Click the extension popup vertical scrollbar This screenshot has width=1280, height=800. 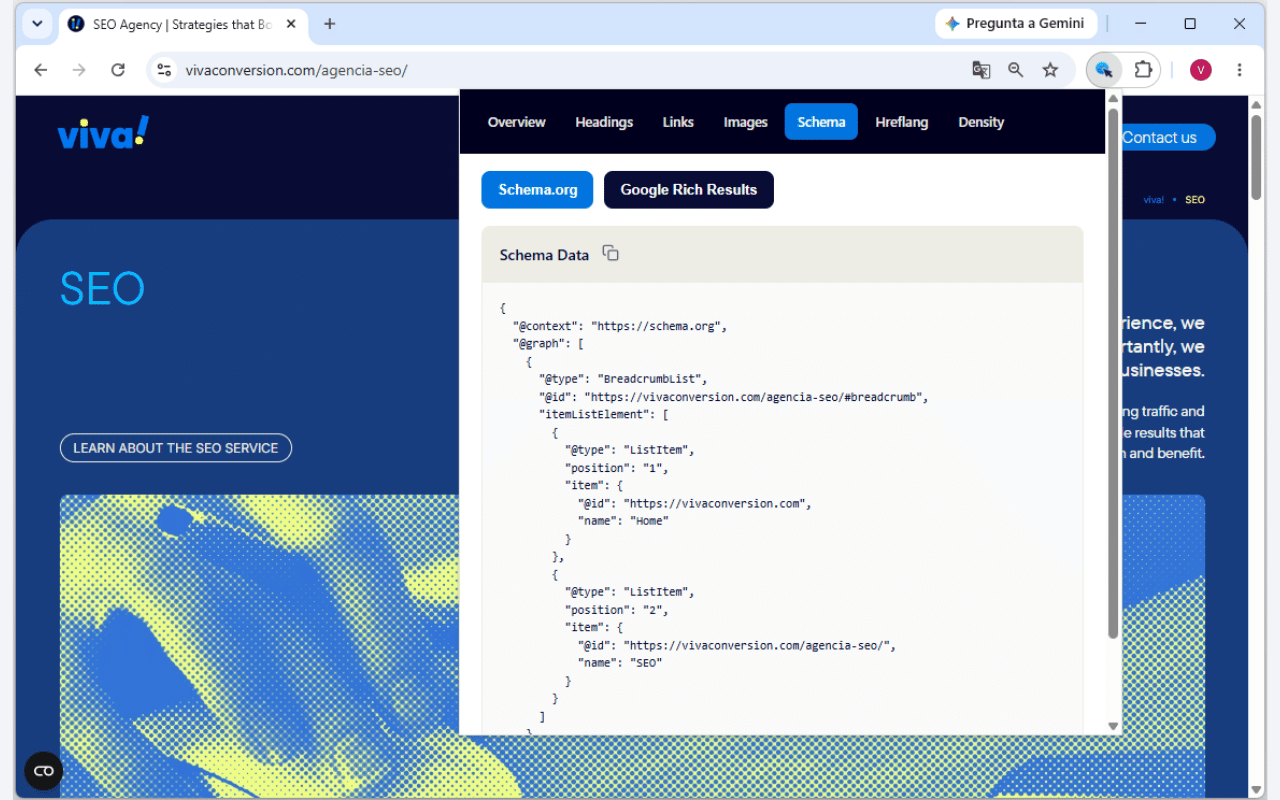coord(1113,372)
